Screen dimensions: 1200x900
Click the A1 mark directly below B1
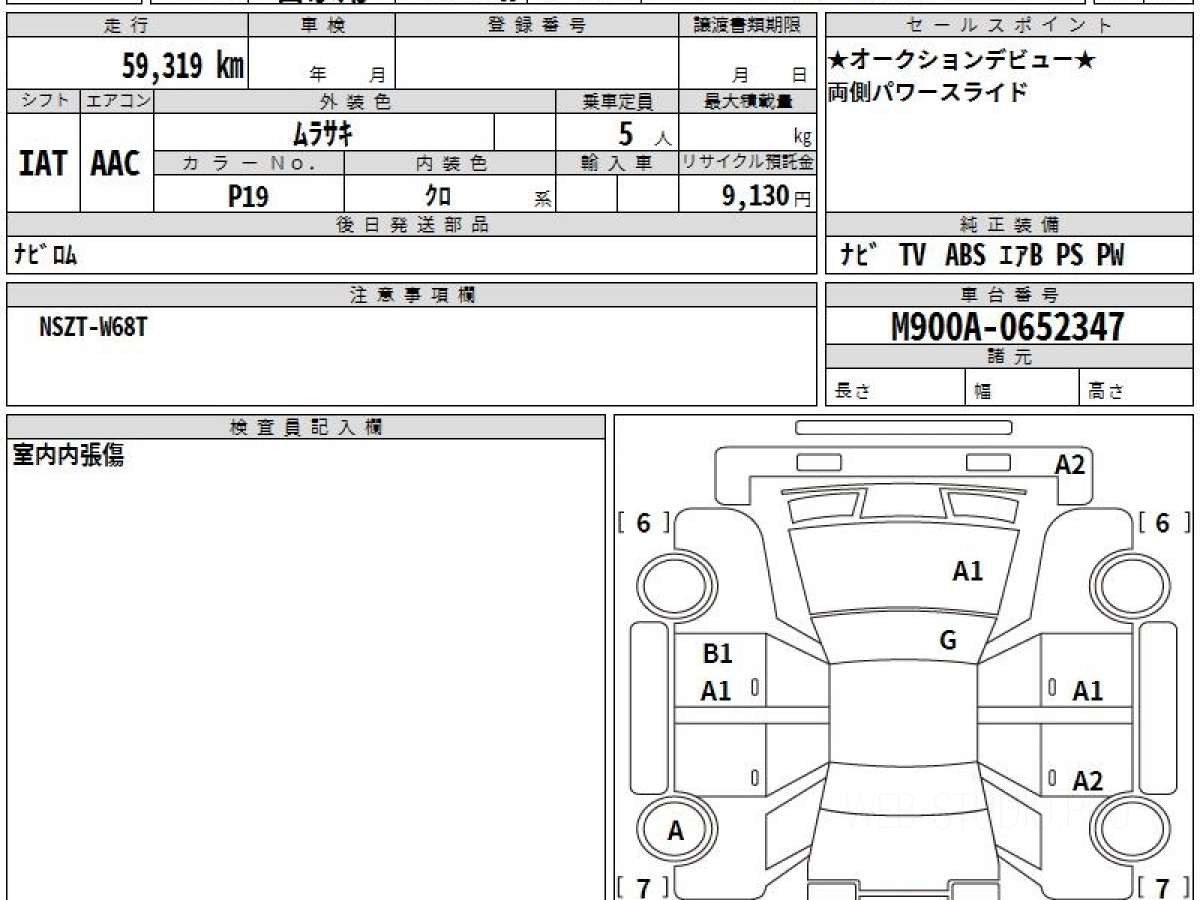pyautogui.click(x=716, y=690)
